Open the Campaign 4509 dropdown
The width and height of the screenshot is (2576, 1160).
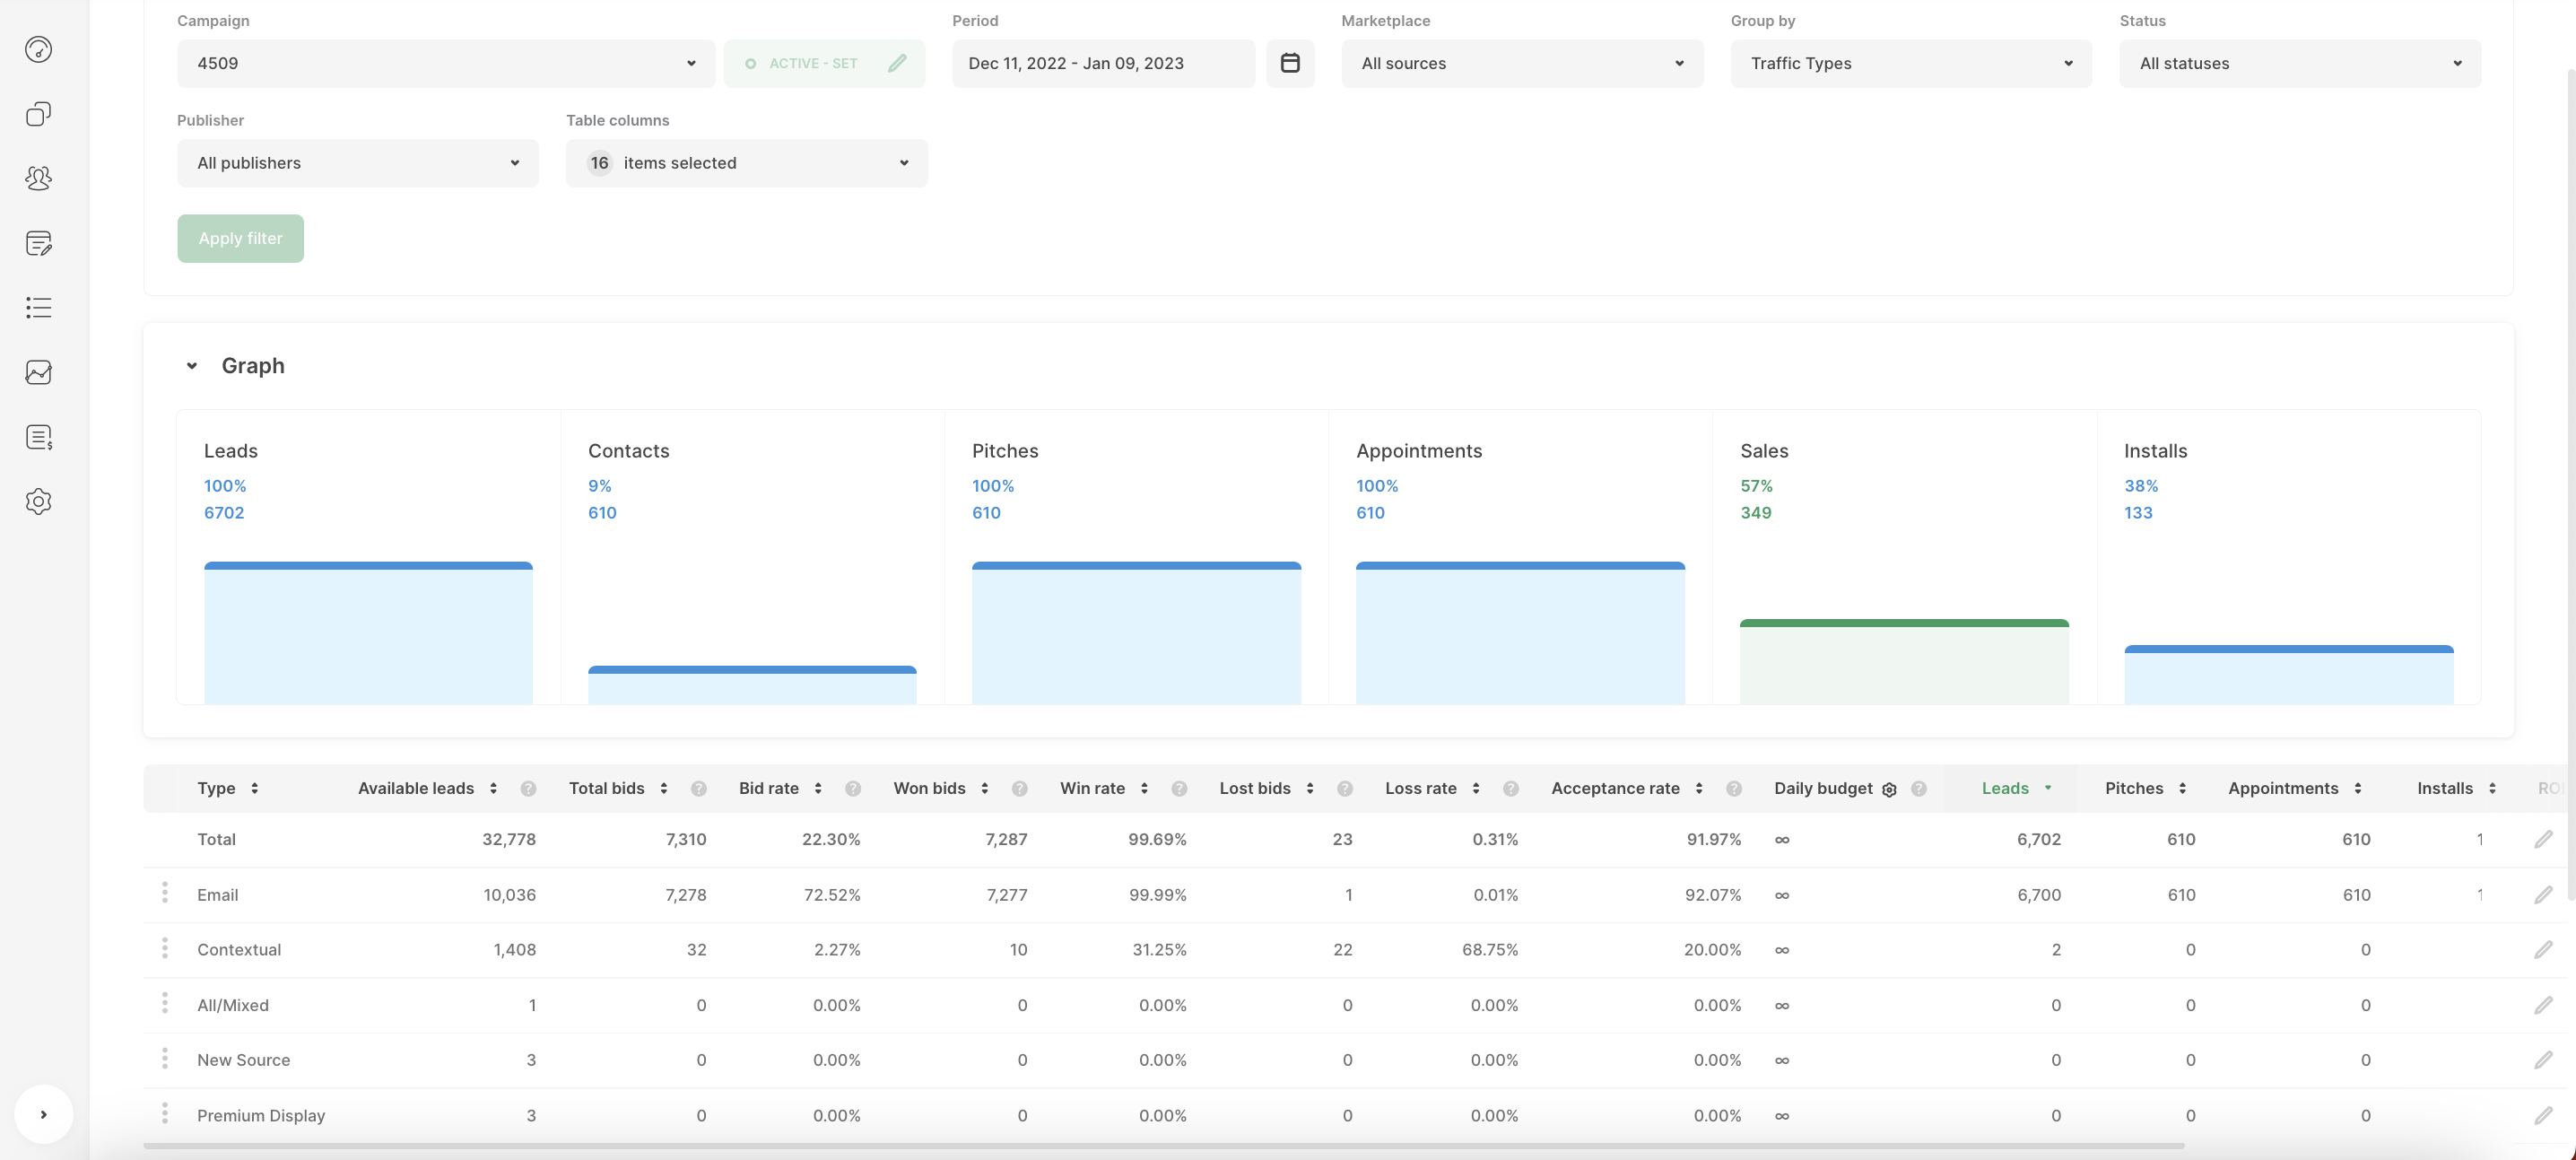[x=446, y=63]
